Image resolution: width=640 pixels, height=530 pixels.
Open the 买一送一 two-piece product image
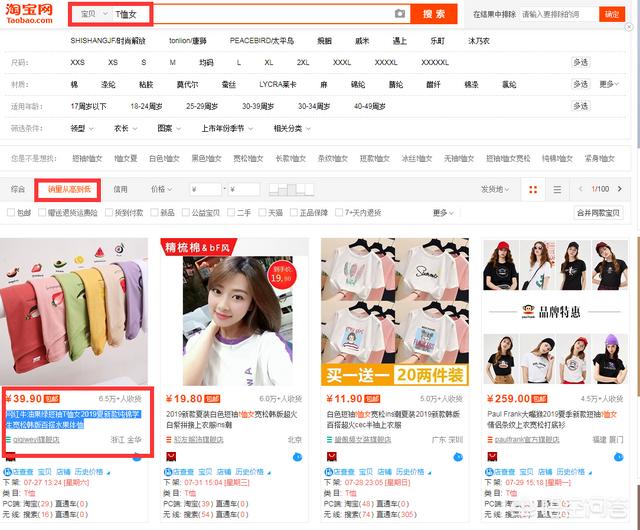pyautogui.click(x=395, y=312)
